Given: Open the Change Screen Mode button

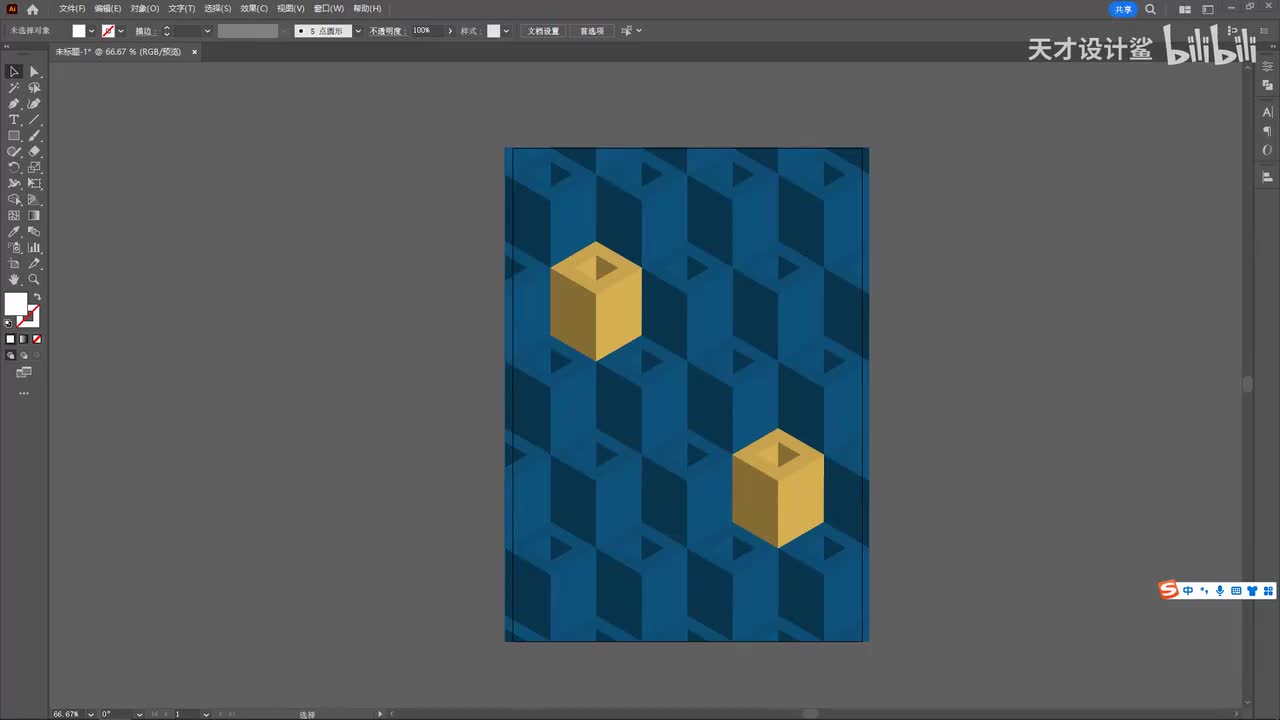Looking at the screenshot, I should [x=24, y=372].
